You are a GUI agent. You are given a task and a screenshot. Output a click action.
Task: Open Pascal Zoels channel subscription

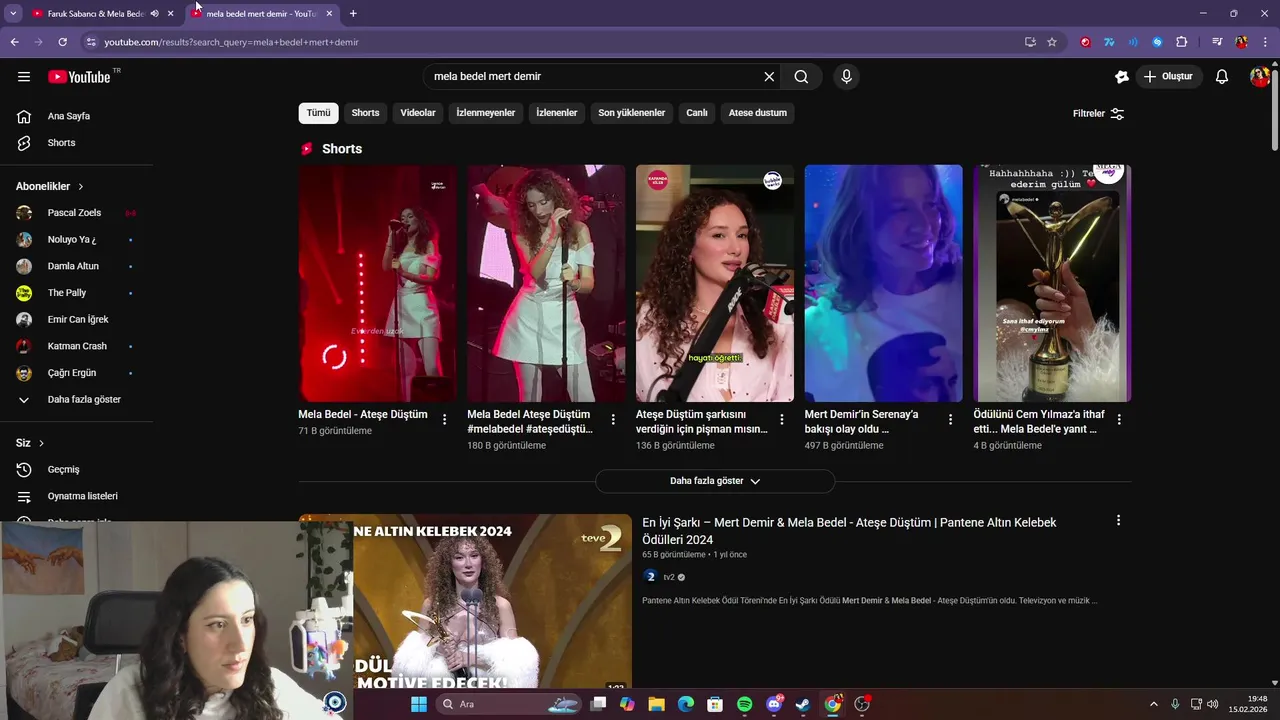76,213
